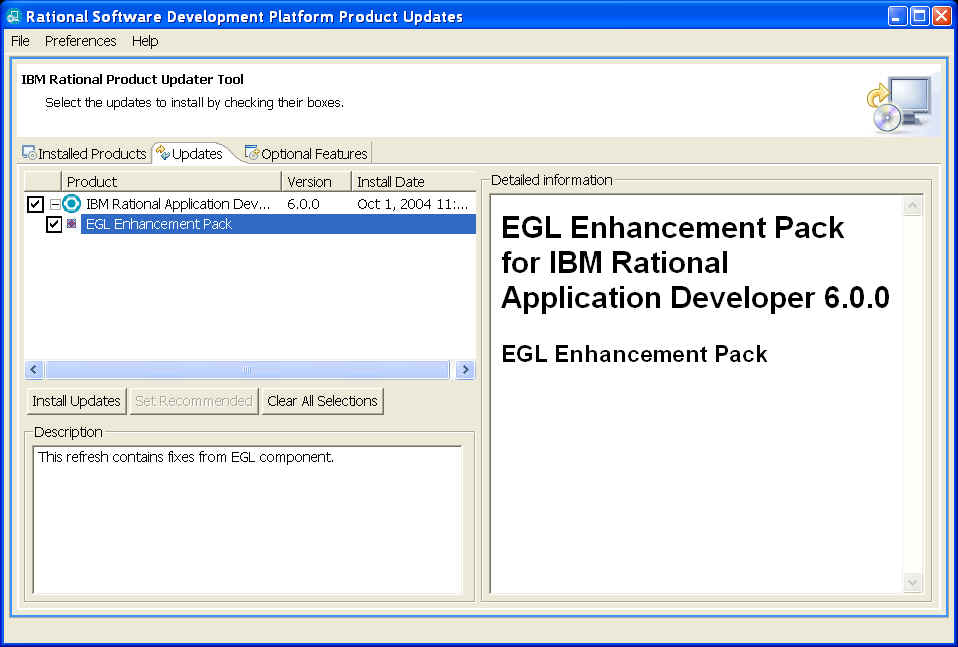Uncheck the IBM Rational Application Developer checkbox
958x647 pixels.
tap(35, 204)
